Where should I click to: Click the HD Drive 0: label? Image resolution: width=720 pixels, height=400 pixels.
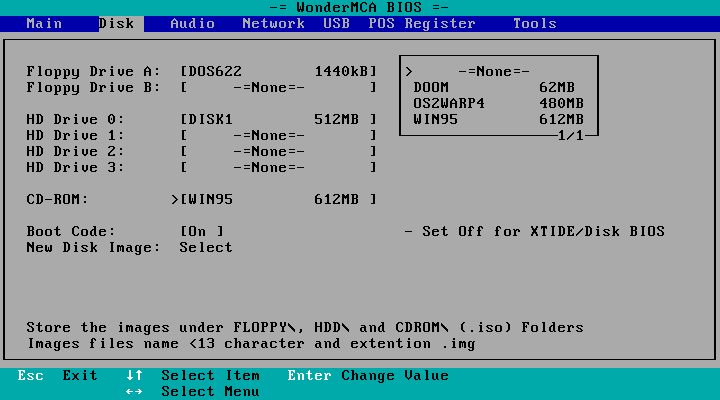point(75,119)
